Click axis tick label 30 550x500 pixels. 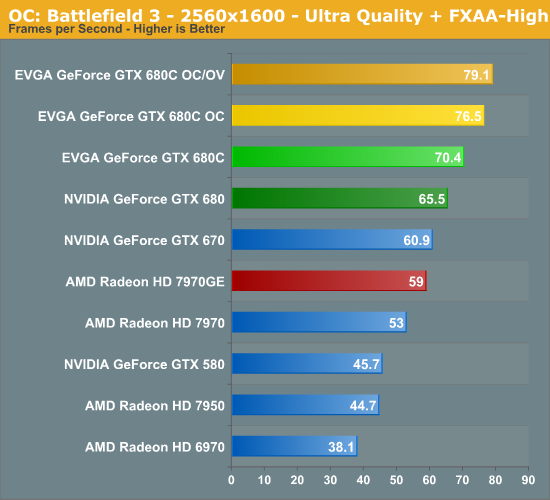(x=330, y=480)
